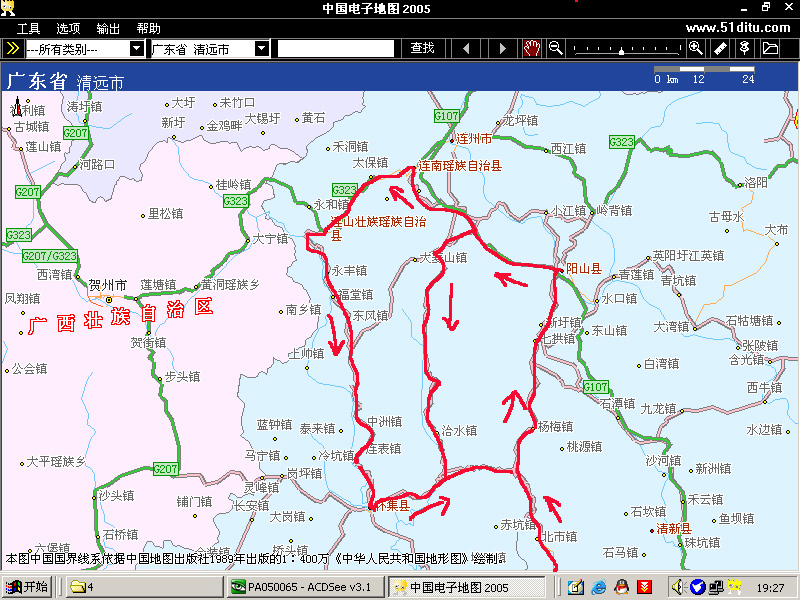Click 中洲镇 label on map
The image size is (800, 600).
point(385,422)
